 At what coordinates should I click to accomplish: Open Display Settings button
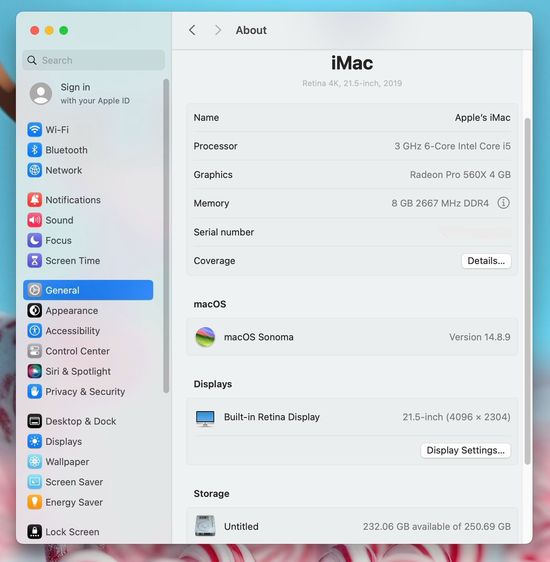(465, 450)
